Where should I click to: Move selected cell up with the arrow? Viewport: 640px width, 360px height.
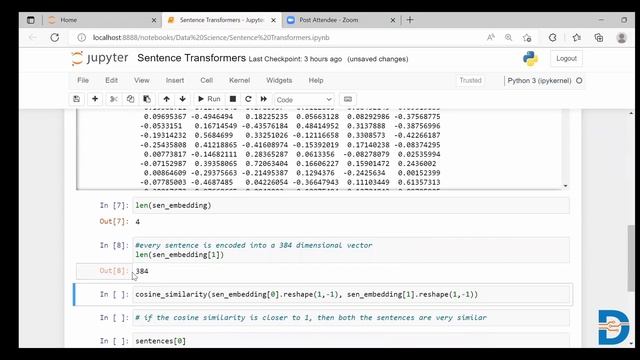point(167,99)
